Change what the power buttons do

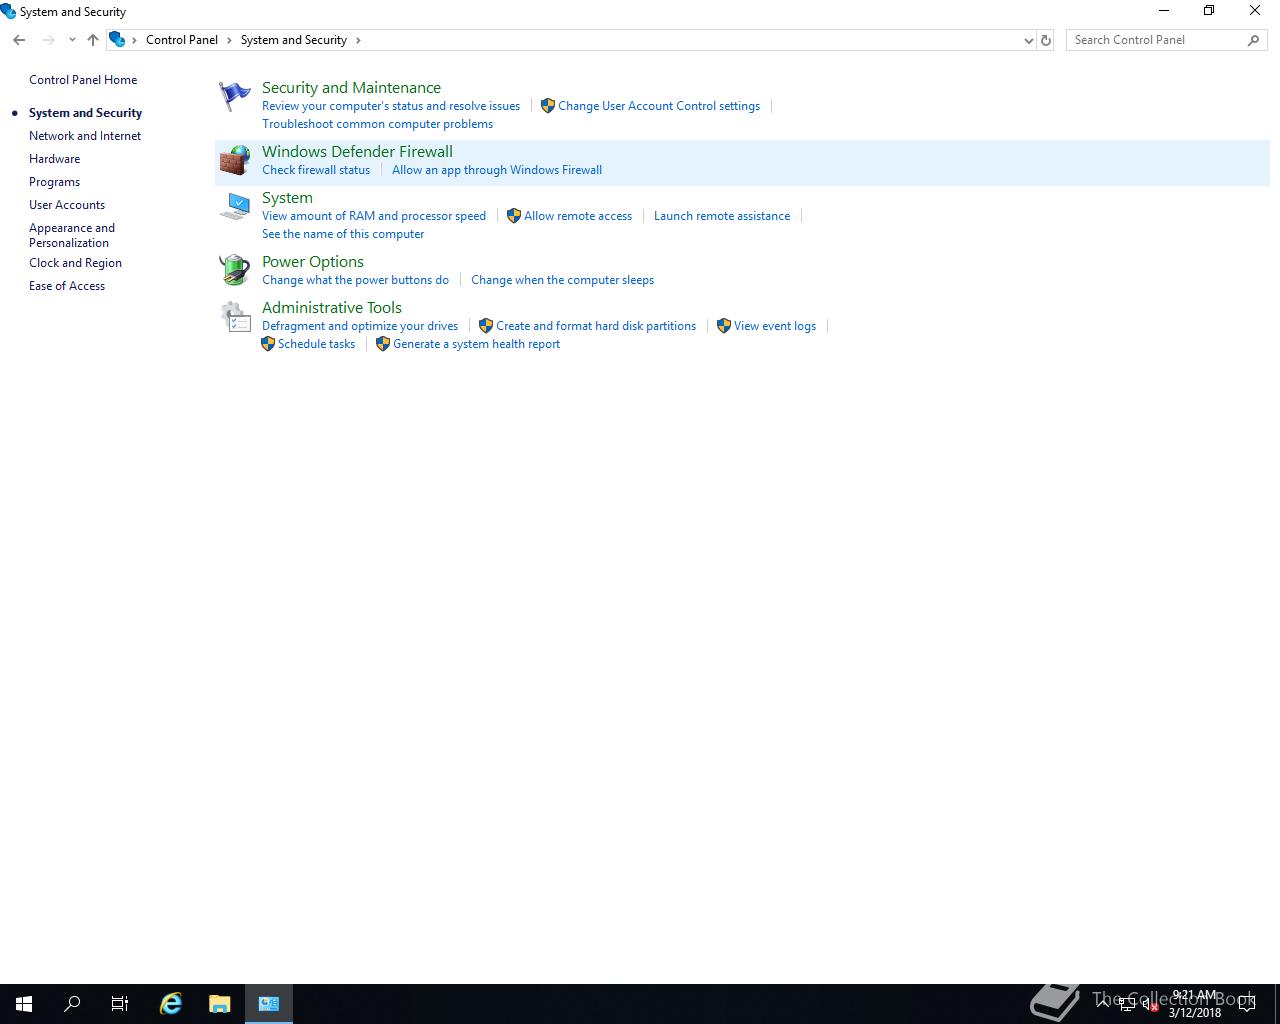[355, 280]
